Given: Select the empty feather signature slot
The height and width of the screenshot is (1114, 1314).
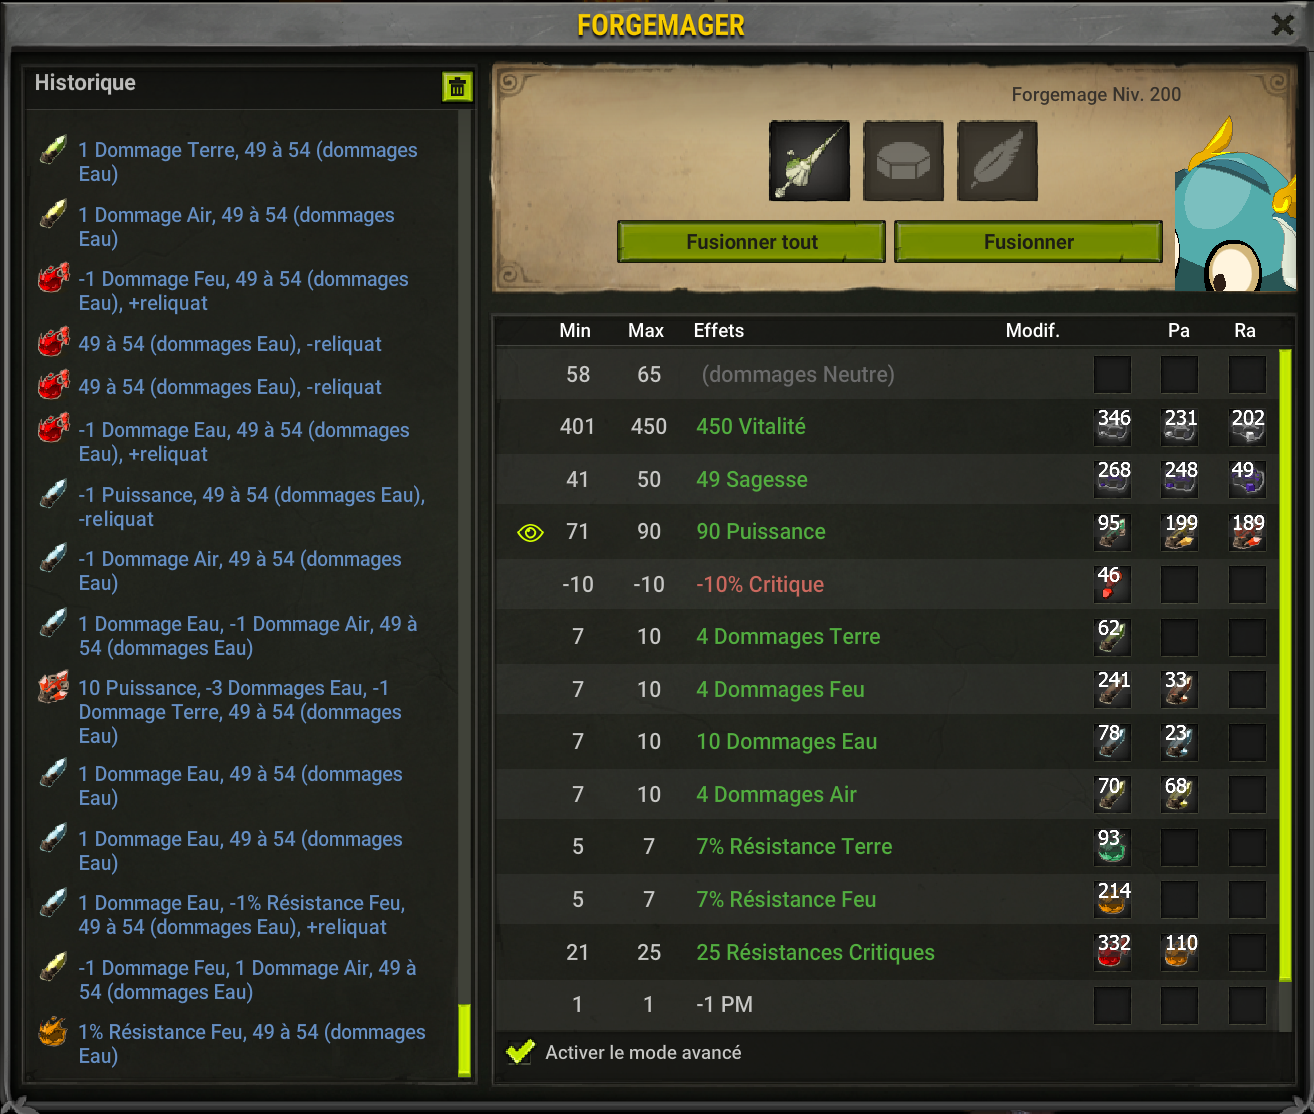Looking at the screenshot, I should [x=998, y=161].
